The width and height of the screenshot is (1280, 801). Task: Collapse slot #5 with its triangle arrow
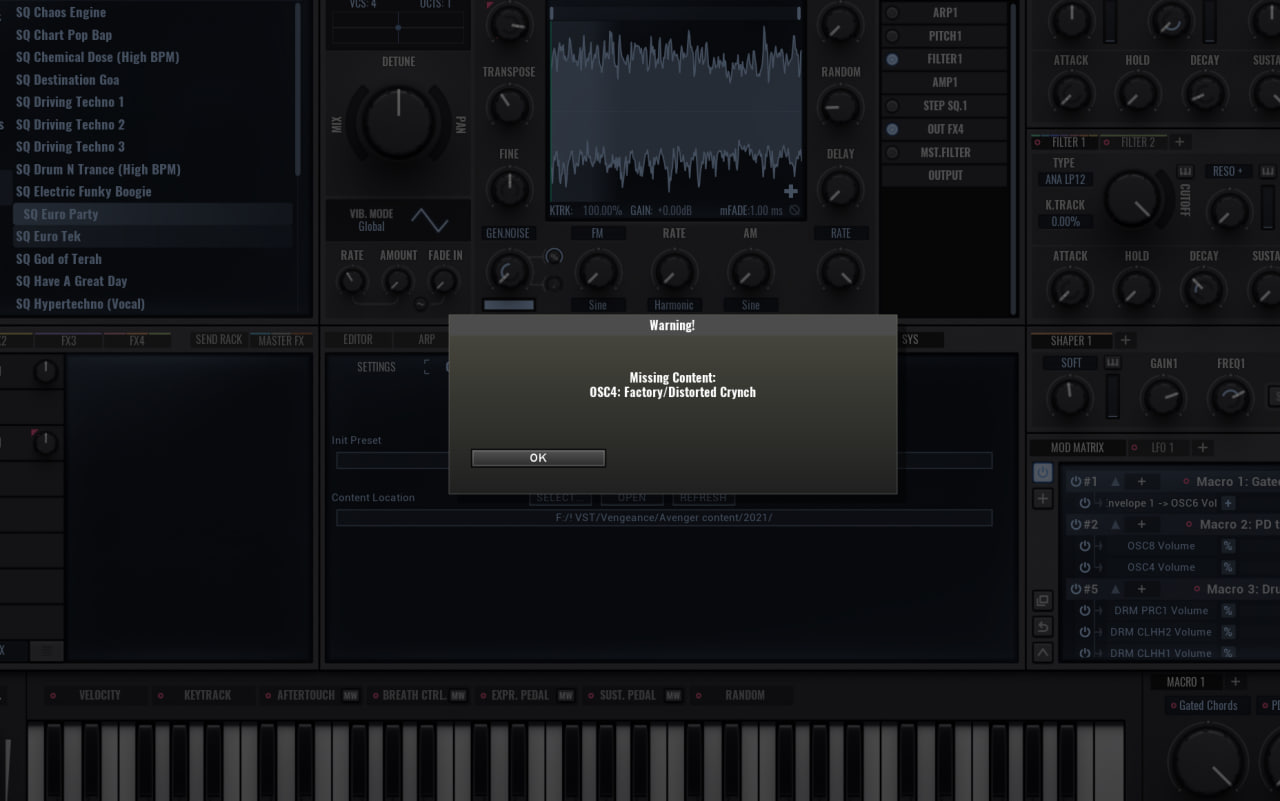[1116, 589]
